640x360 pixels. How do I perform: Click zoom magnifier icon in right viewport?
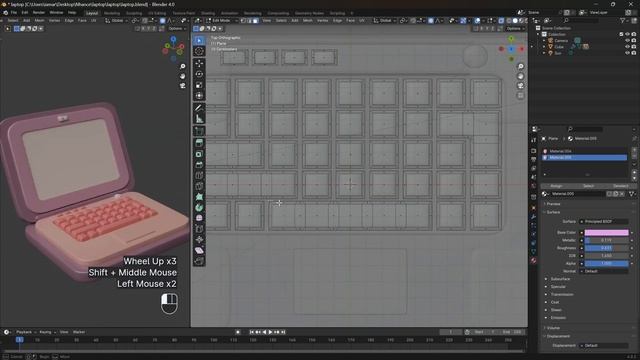pyautogui.click(x=520, y=67)
